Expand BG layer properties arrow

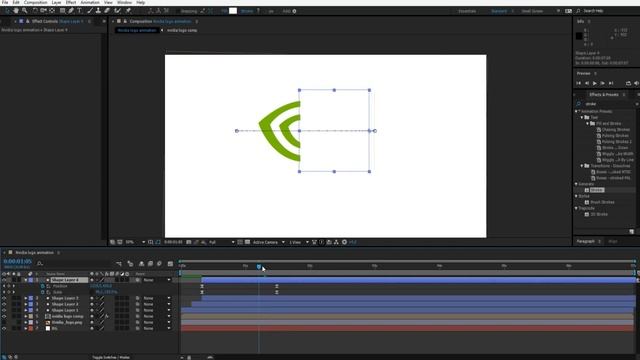[x=26, y=328]
